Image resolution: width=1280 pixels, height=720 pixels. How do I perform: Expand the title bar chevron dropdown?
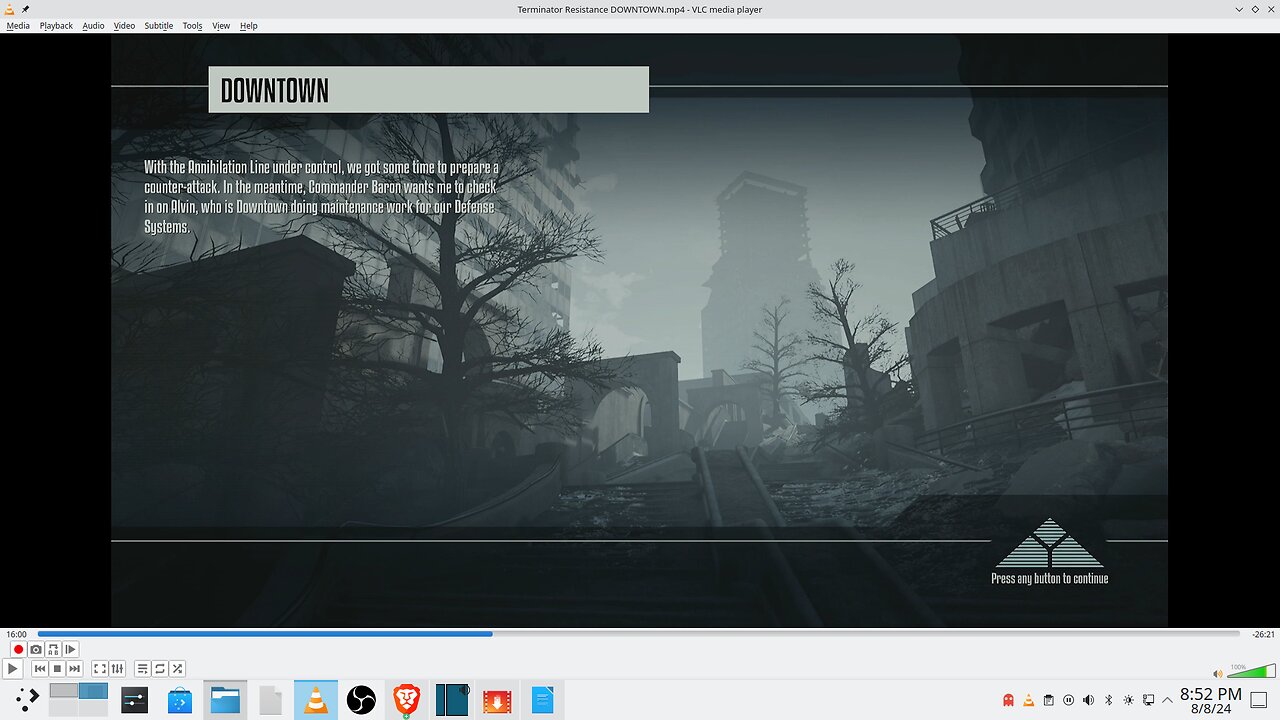[1239, 9]
